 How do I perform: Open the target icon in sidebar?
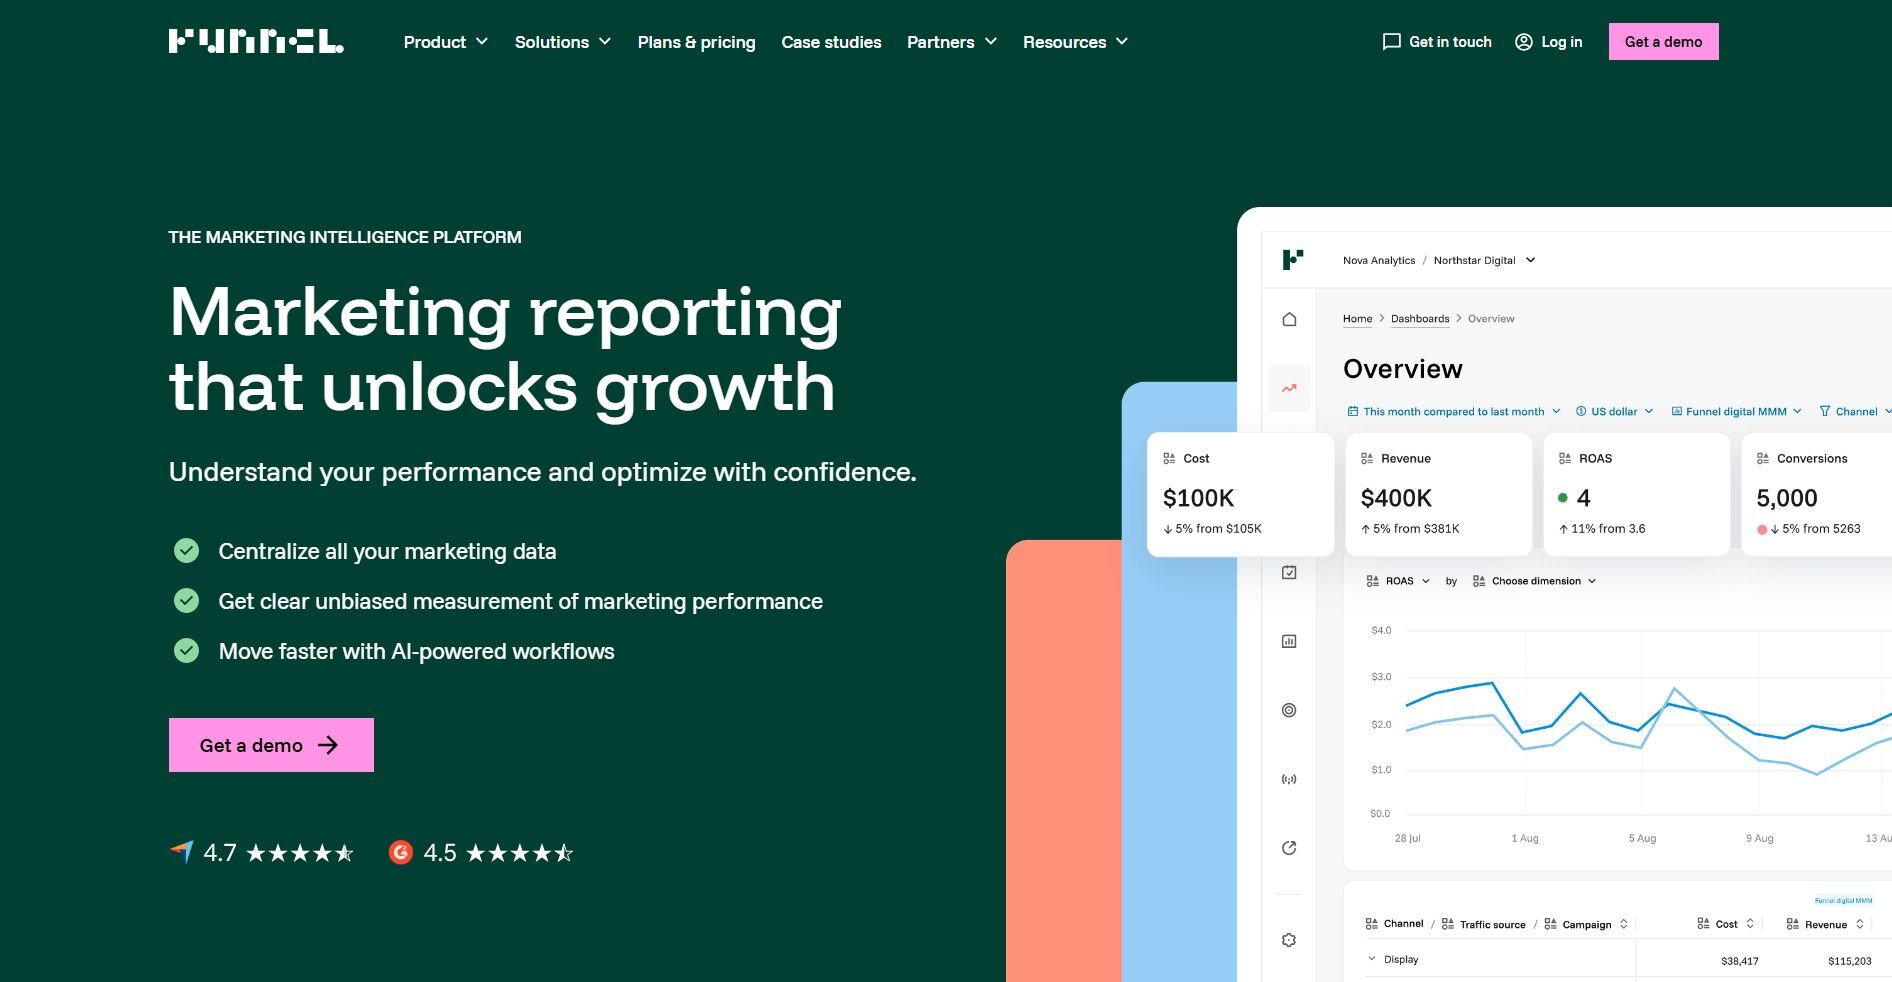click(1289, 710)
